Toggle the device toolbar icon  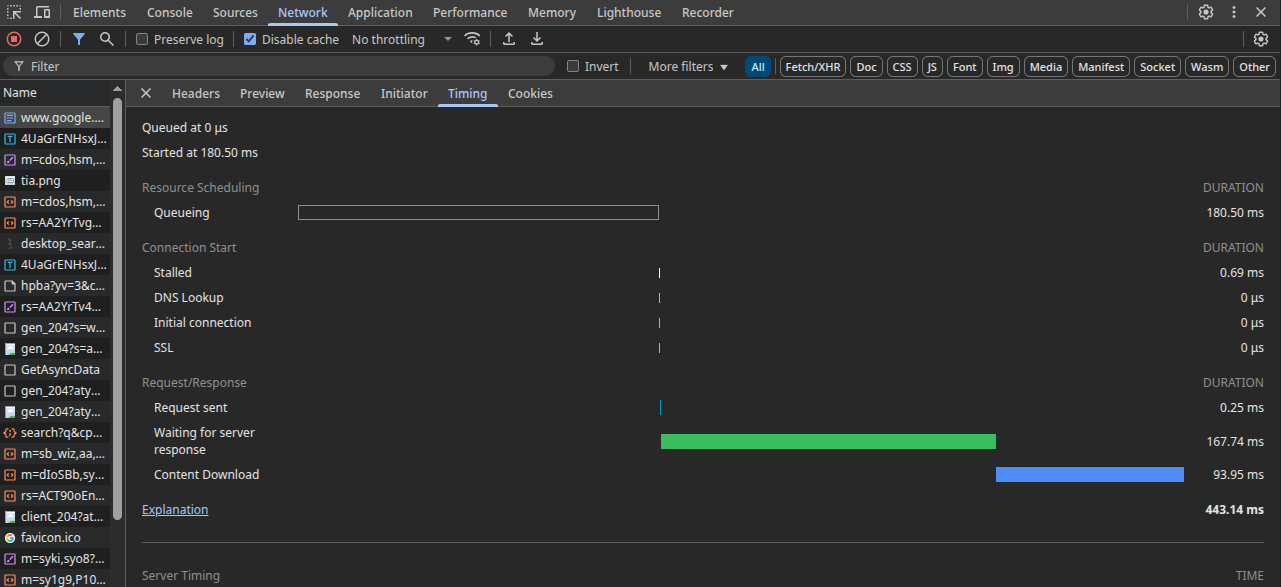tap(42, 12)
